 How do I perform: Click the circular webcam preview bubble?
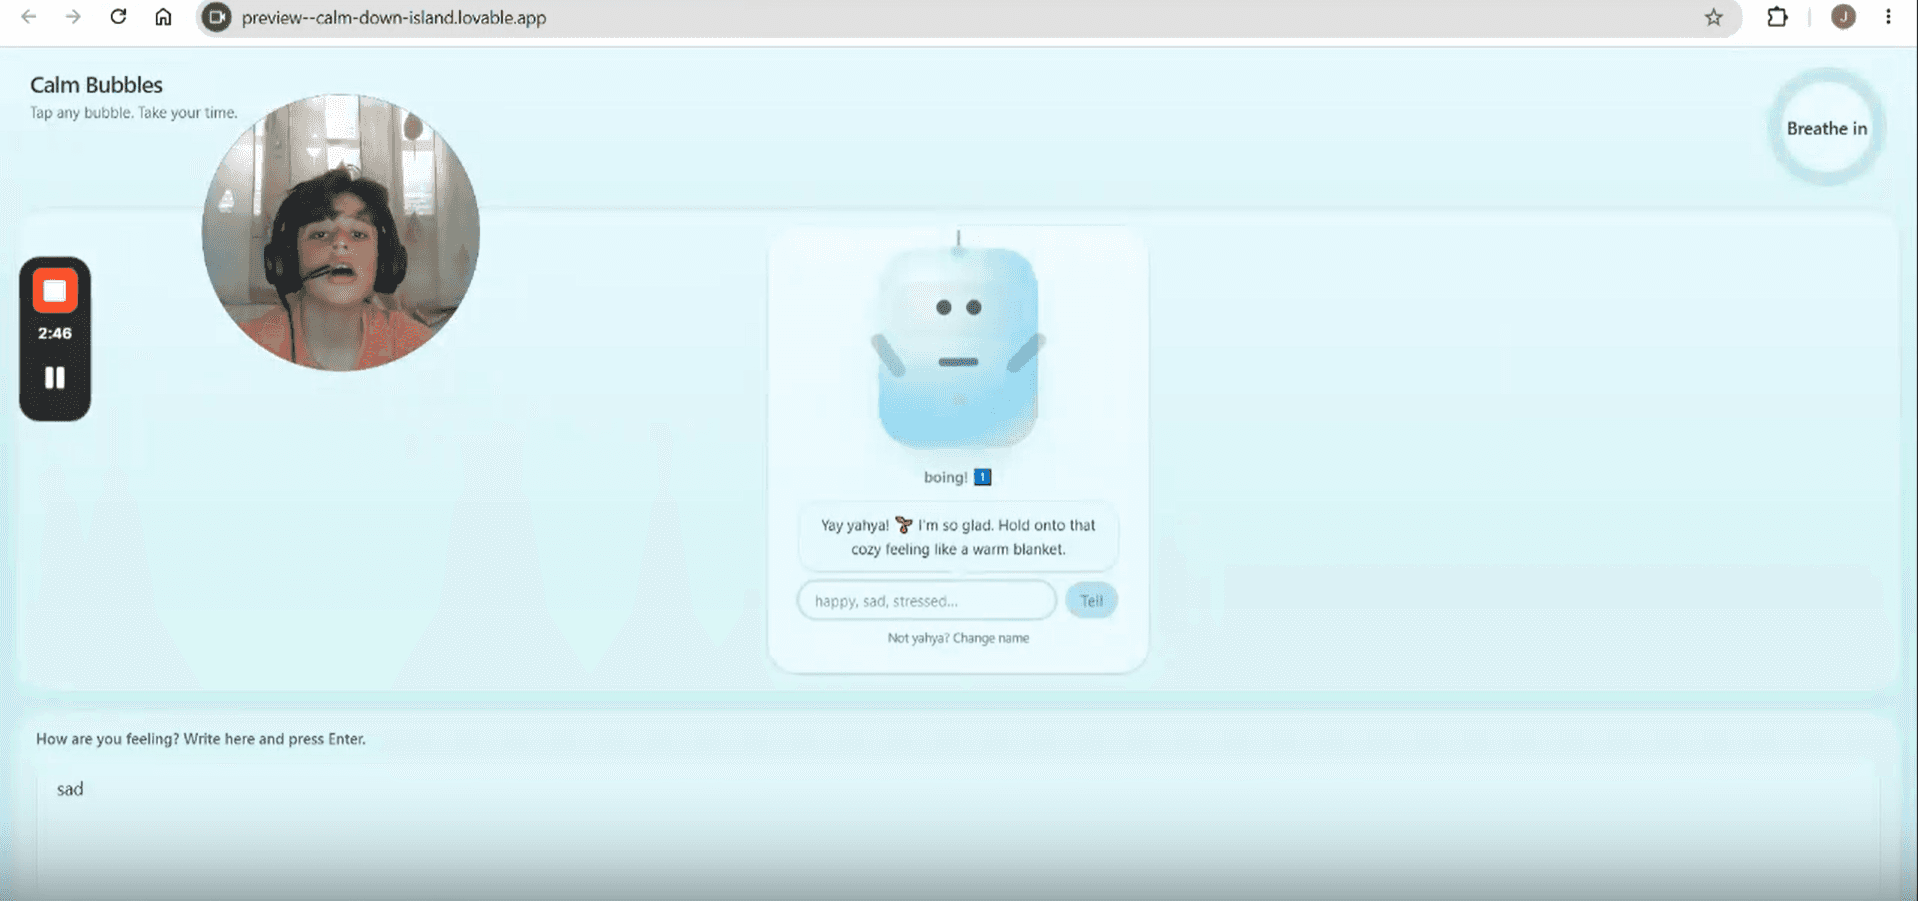tap(341, 233)
